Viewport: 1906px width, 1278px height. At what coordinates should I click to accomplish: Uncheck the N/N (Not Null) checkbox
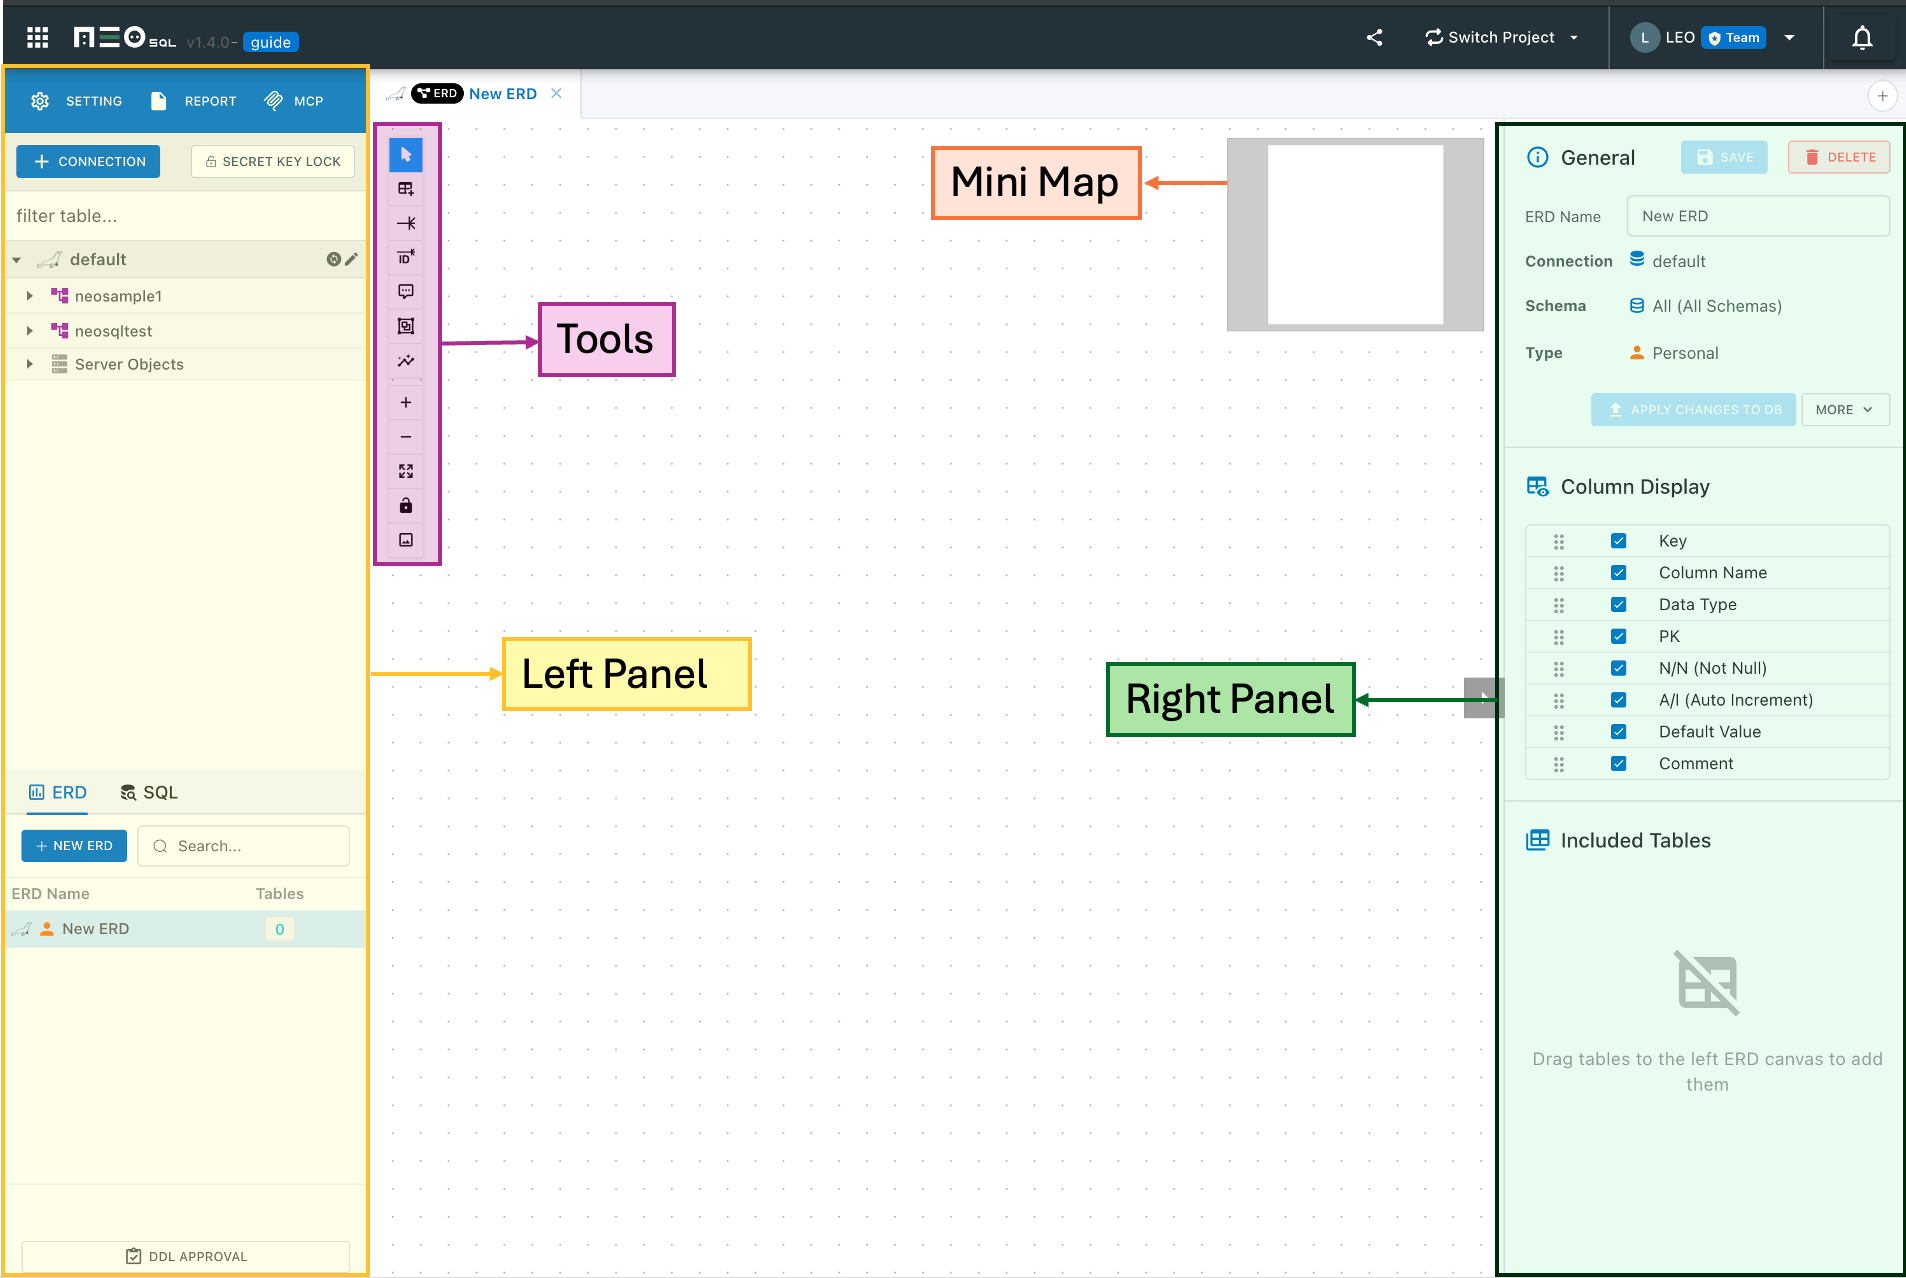(x=1618, y=668)
